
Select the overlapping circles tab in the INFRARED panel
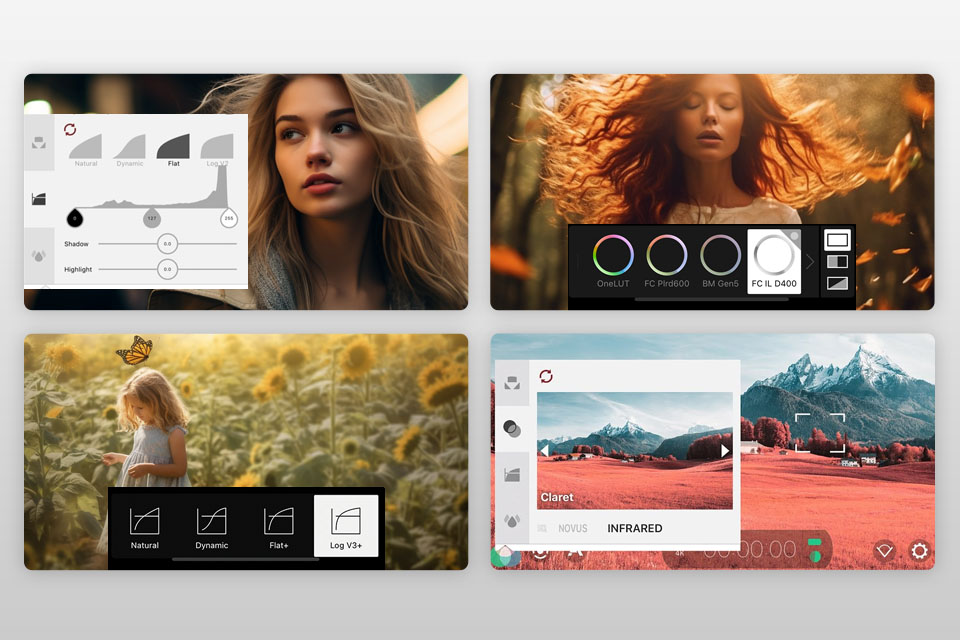click(512, 429)
